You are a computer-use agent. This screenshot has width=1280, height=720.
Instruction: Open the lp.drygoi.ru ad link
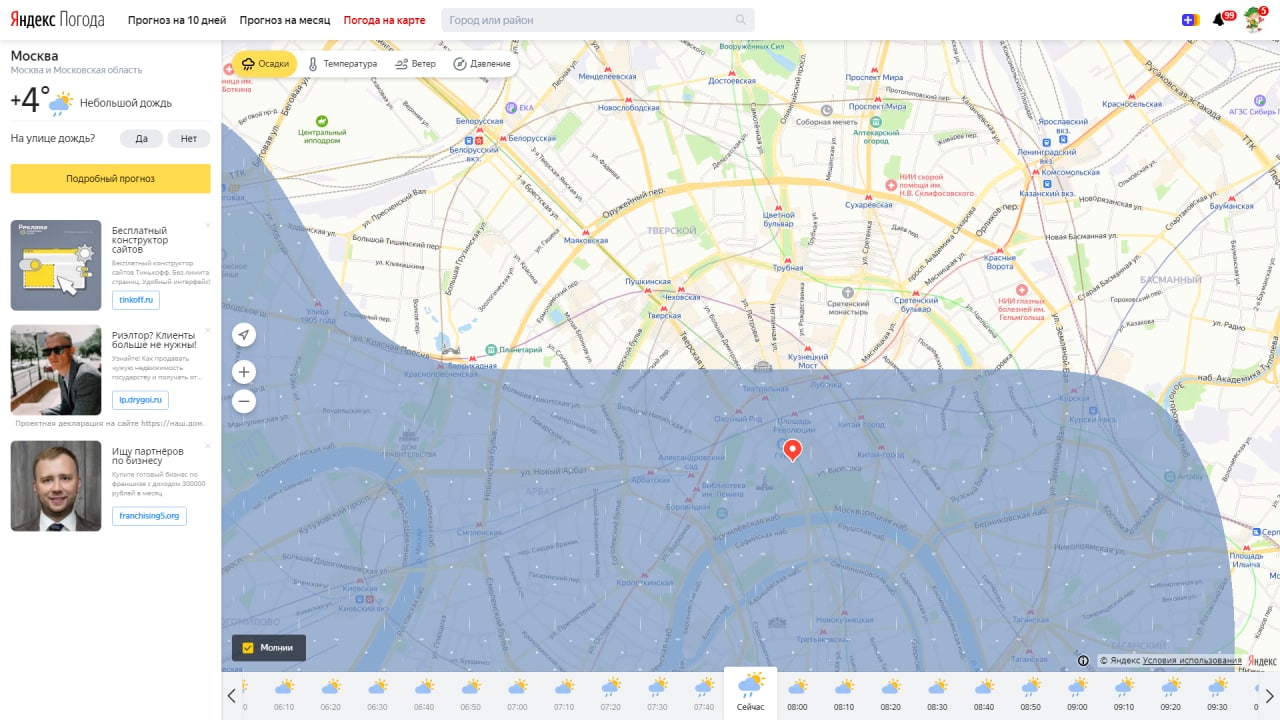[140, 400]
